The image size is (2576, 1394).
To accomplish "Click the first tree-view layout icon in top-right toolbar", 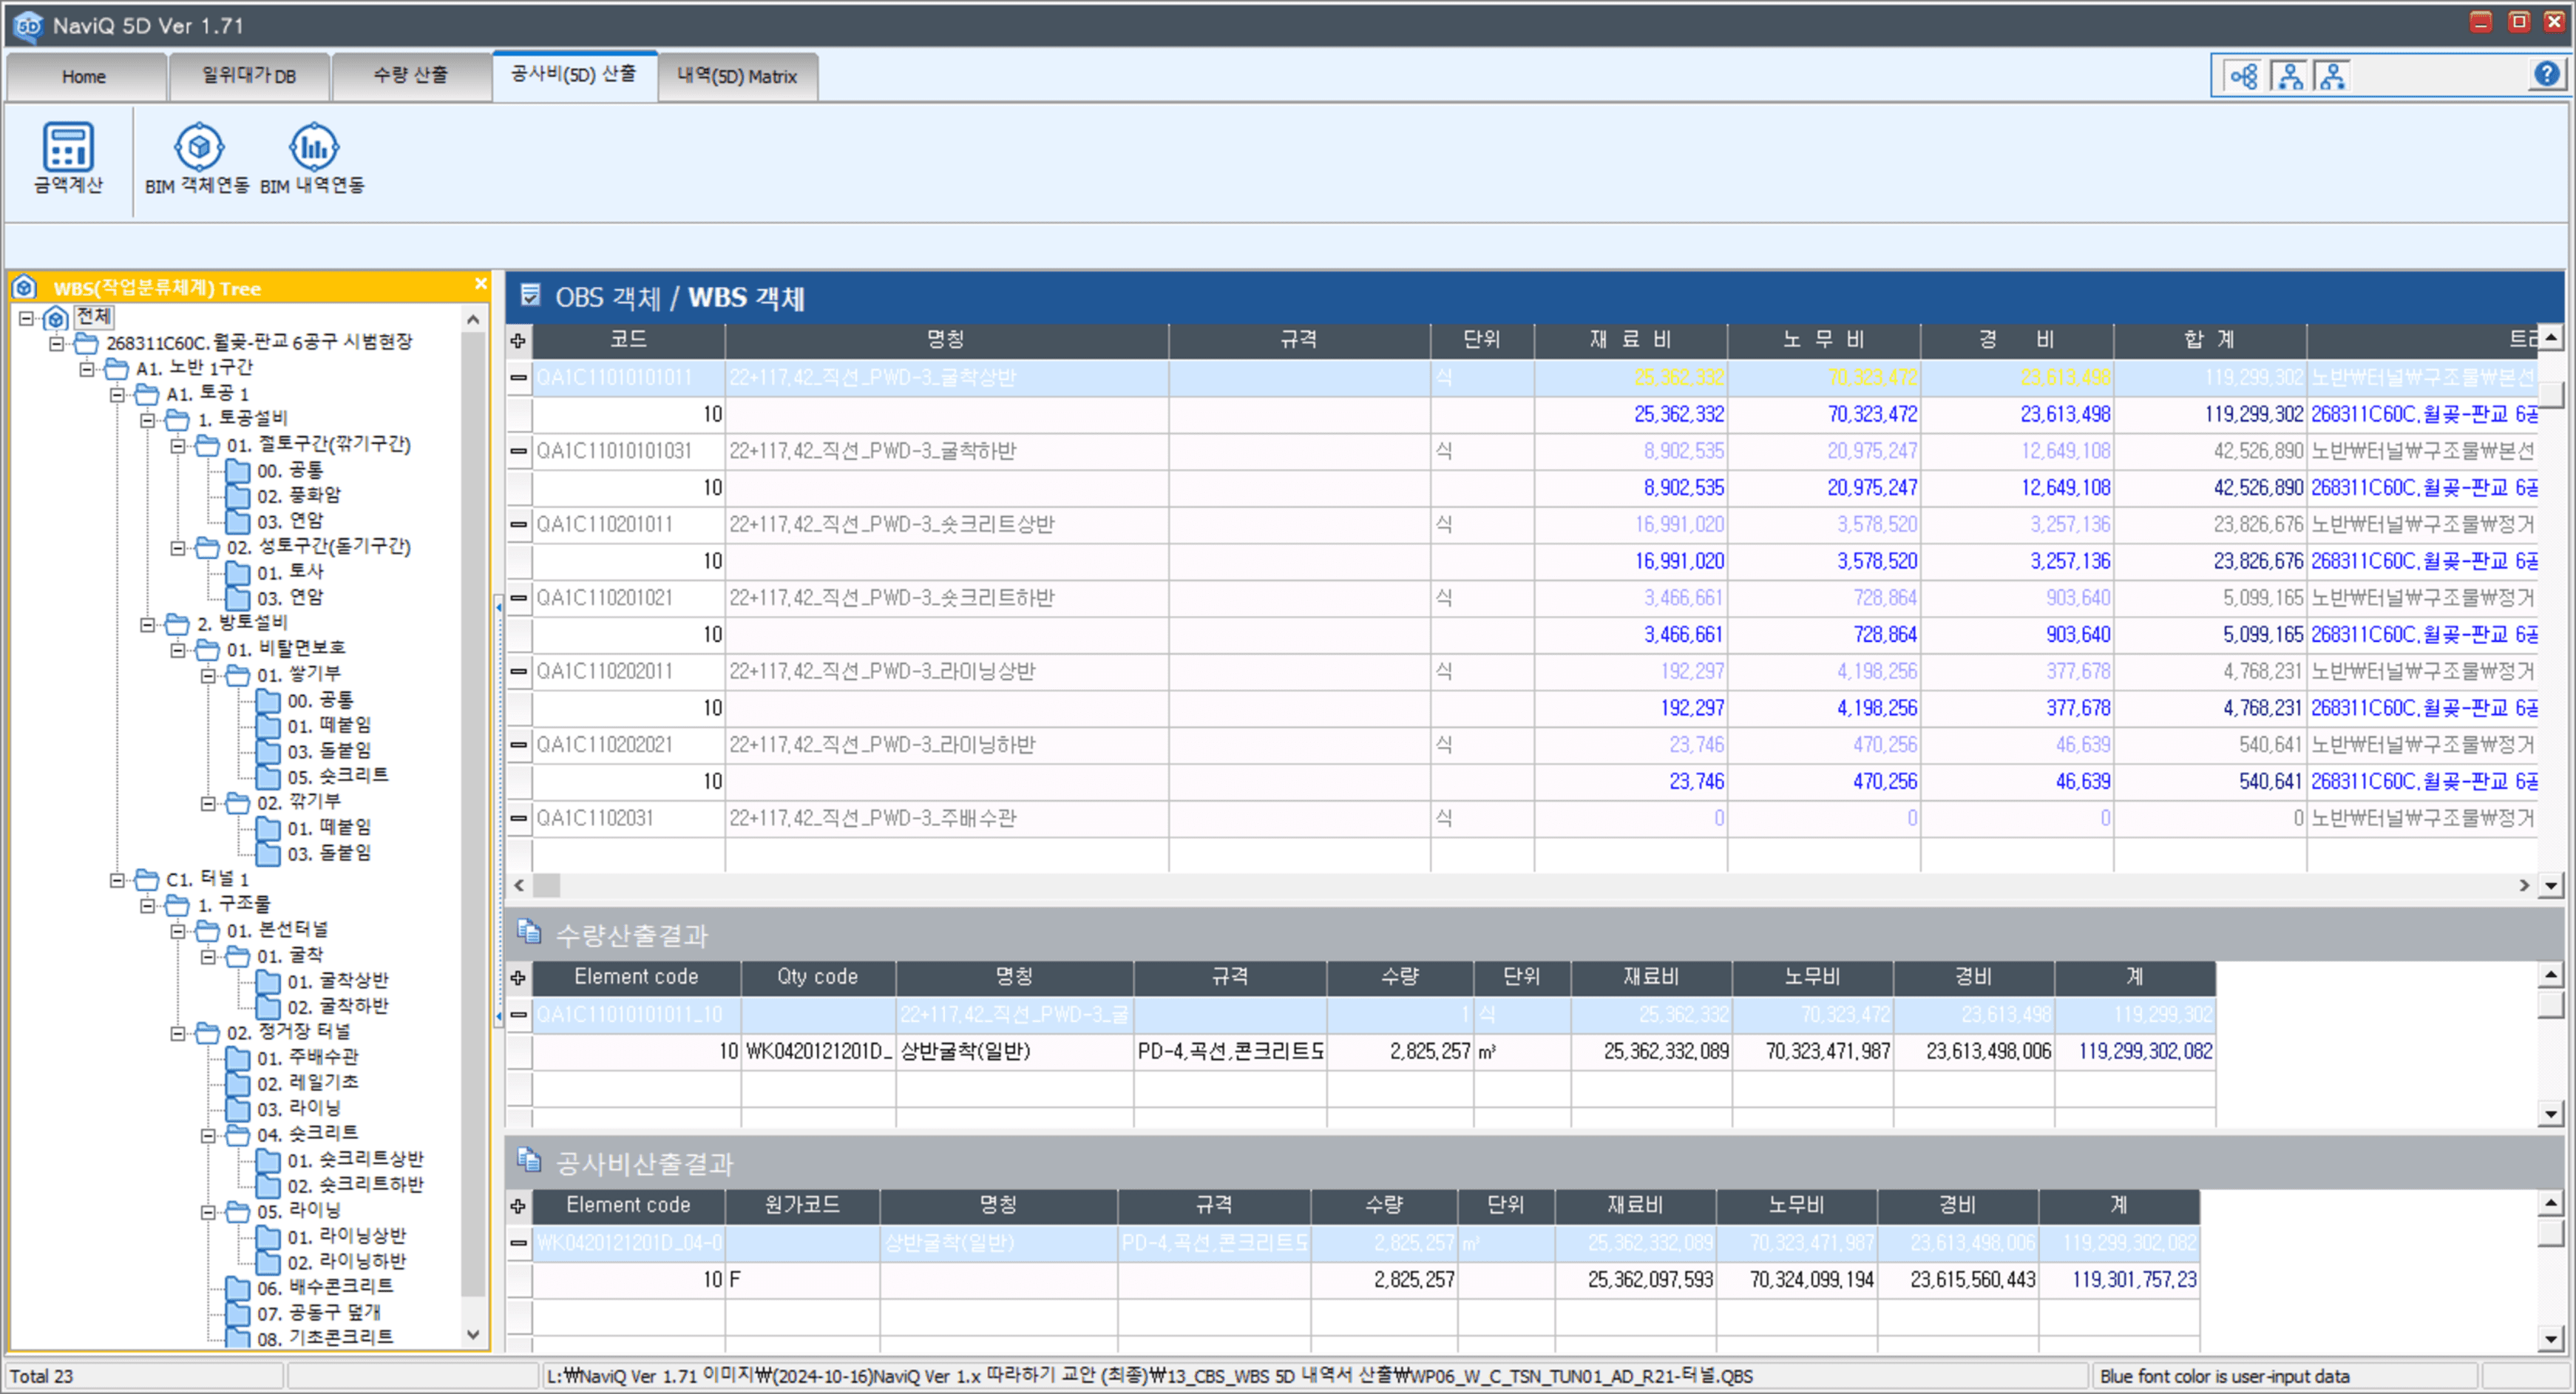I will tap(2244, 76).
